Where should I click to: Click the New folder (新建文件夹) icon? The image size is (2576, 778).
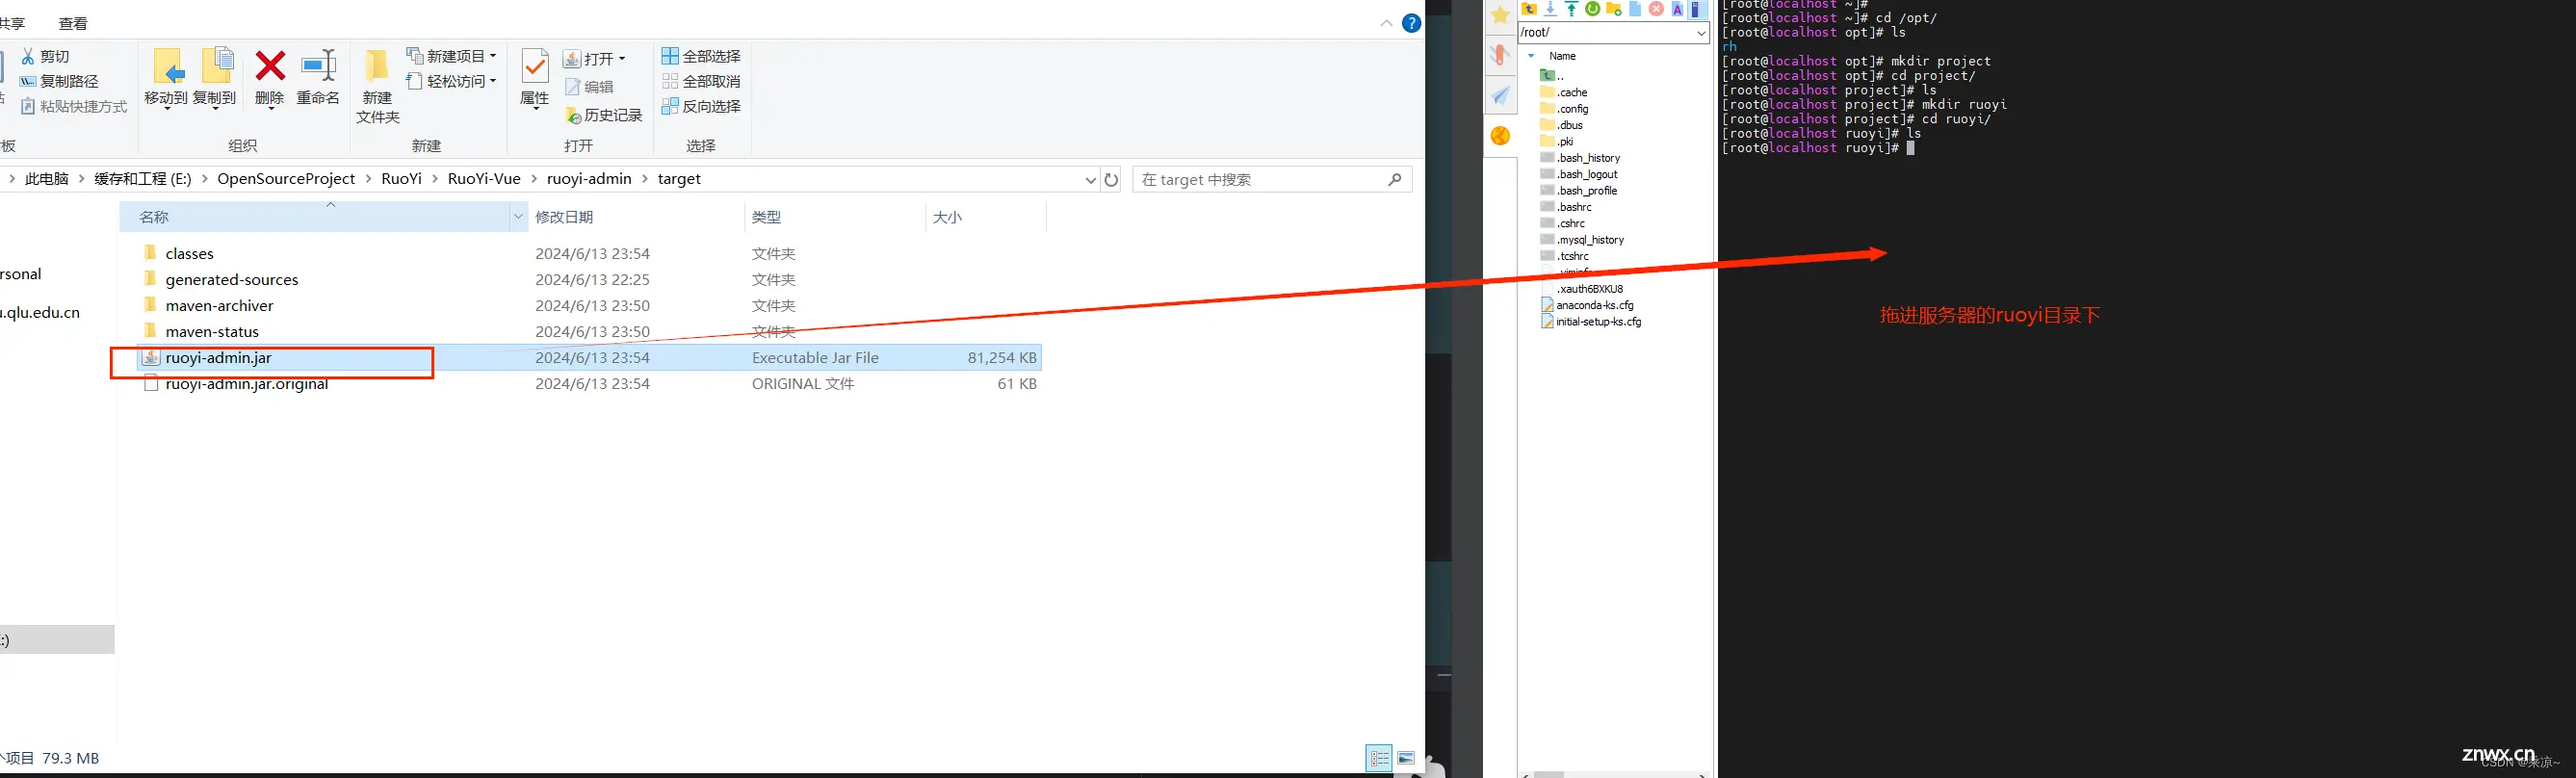(x=377, y=66)
